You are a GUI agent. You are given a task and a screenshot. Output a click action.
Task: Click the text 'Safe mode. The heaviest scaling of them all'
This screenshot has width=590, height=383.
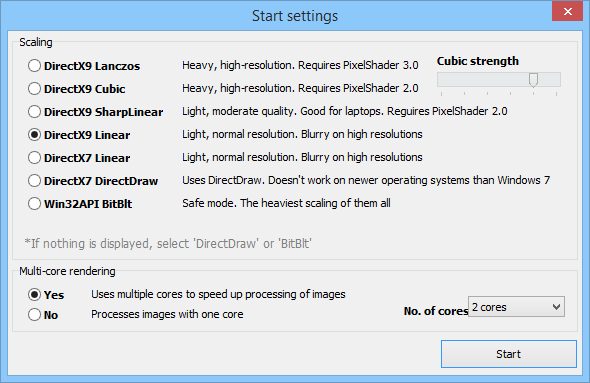(286, 203)
